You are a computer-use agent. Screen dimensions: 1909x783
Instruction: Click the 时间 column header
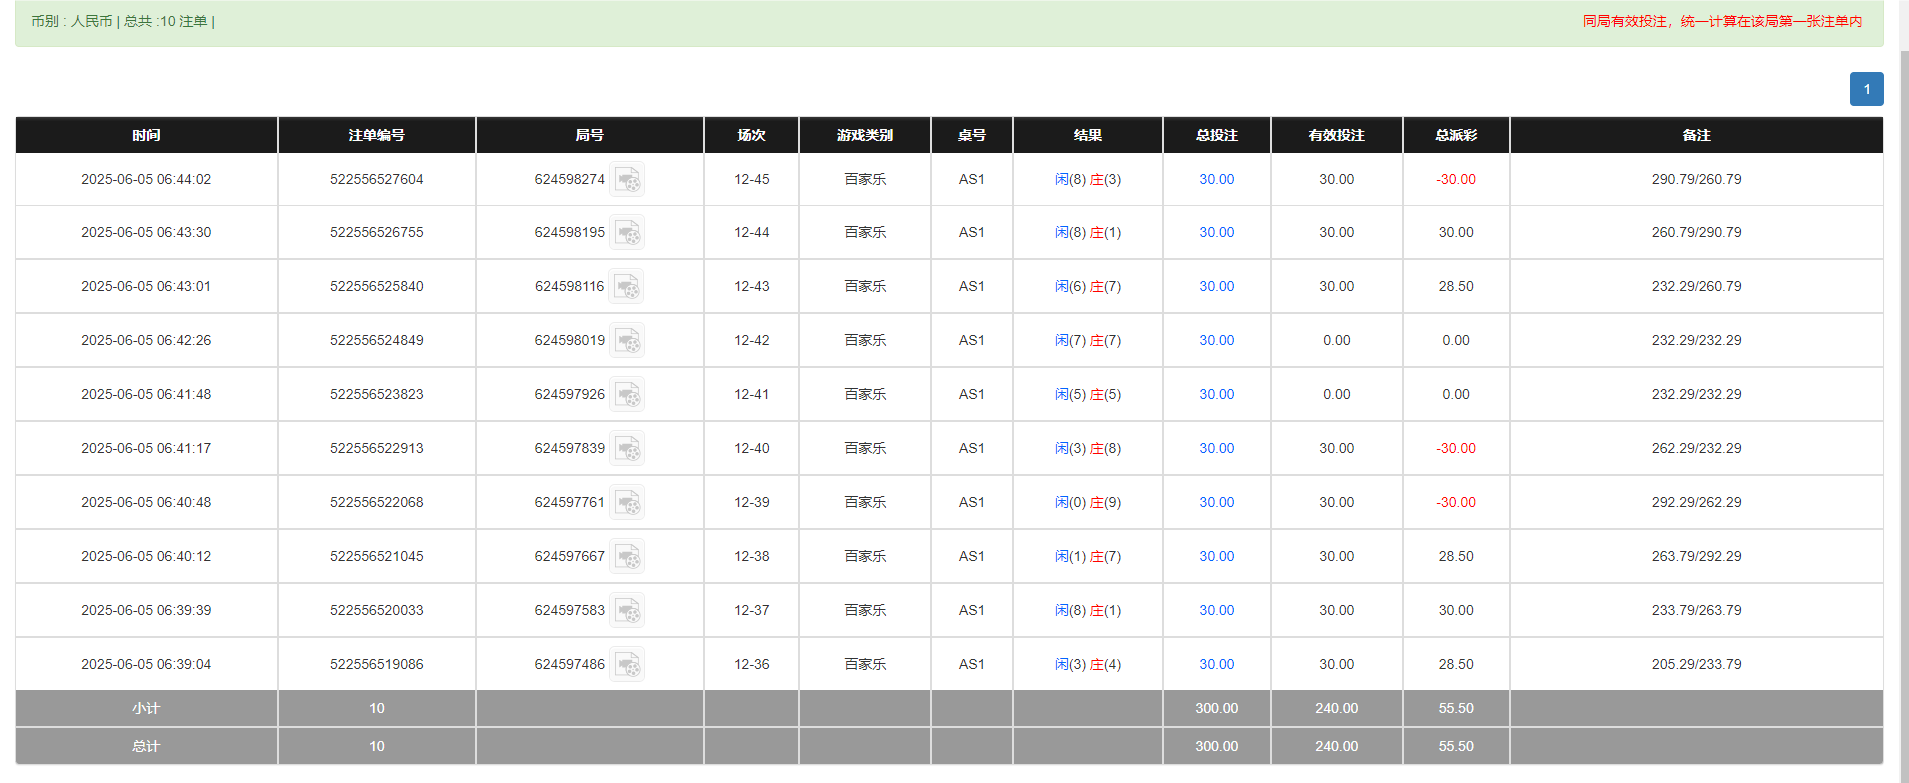(x=146, y=135)
